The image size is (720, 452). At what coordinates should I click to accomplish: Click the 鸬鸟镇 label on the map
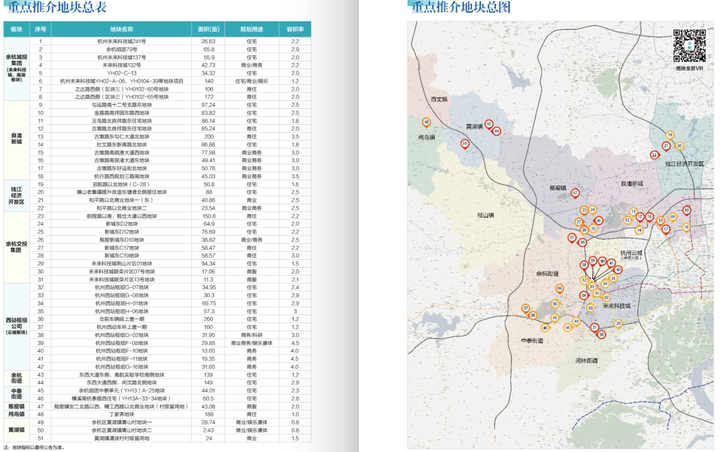[427, 137]
